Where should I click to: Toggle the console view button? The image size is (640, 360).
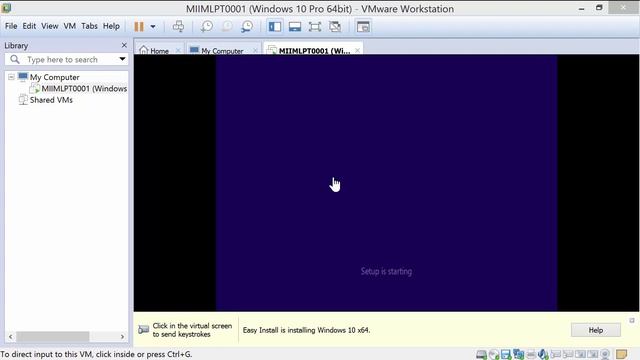[363, 27]
